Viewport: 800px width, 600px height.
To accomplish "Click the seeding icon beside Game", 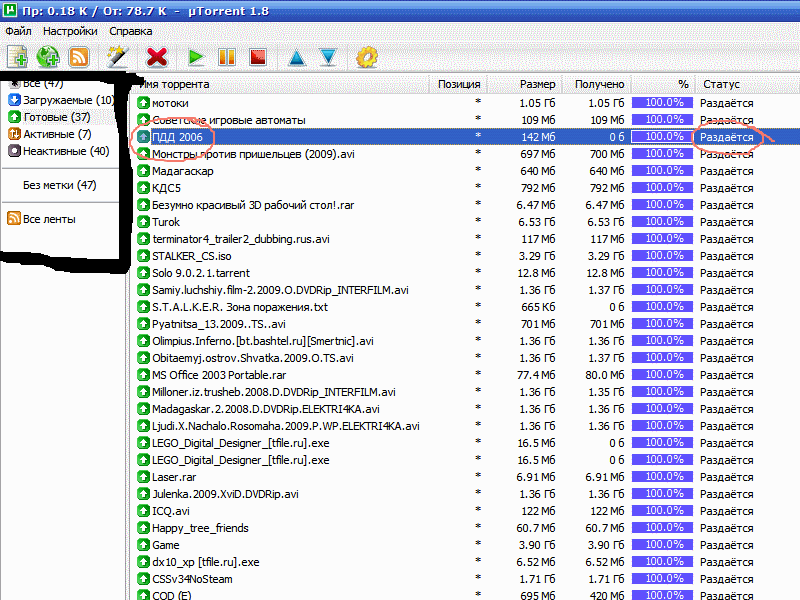I will (143, 545).
